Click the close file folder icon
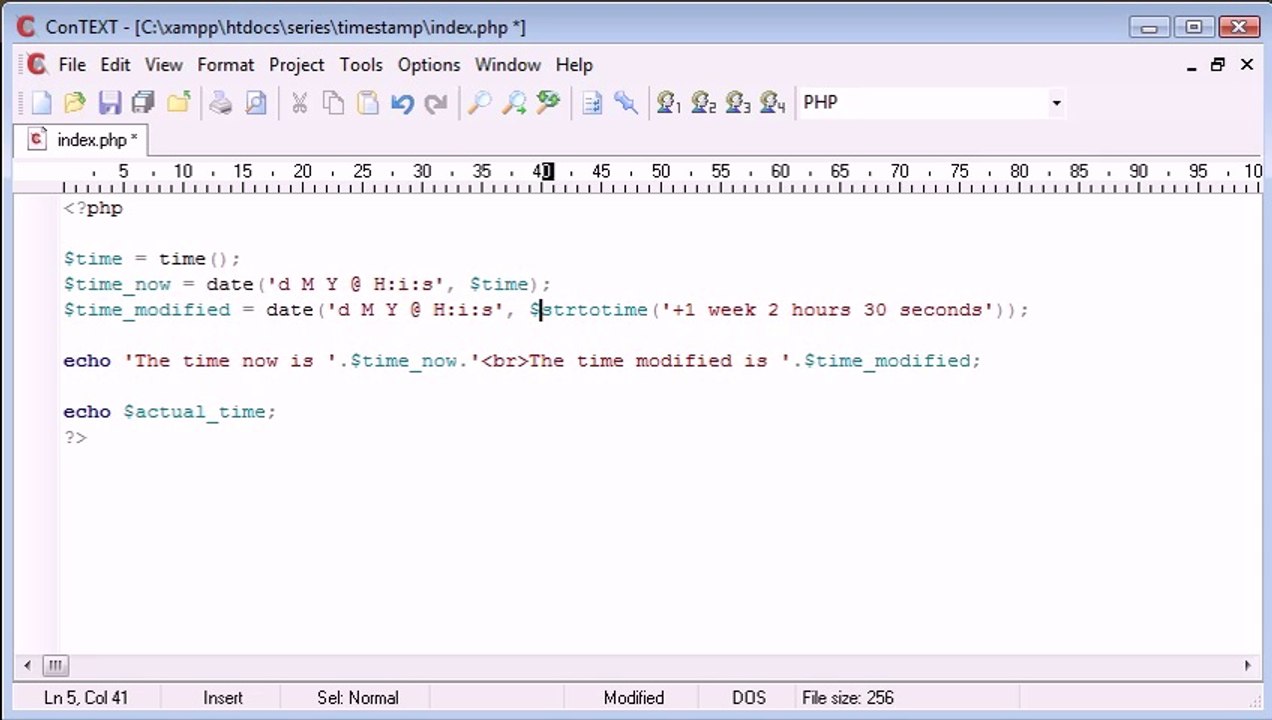The image size is (1272, 720). pos(179,102)
